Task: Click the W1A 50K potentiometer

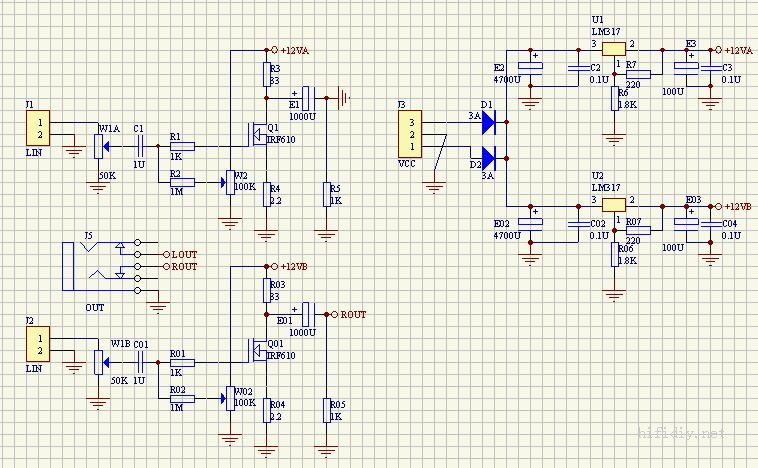Action: click(x=98, y=146)
